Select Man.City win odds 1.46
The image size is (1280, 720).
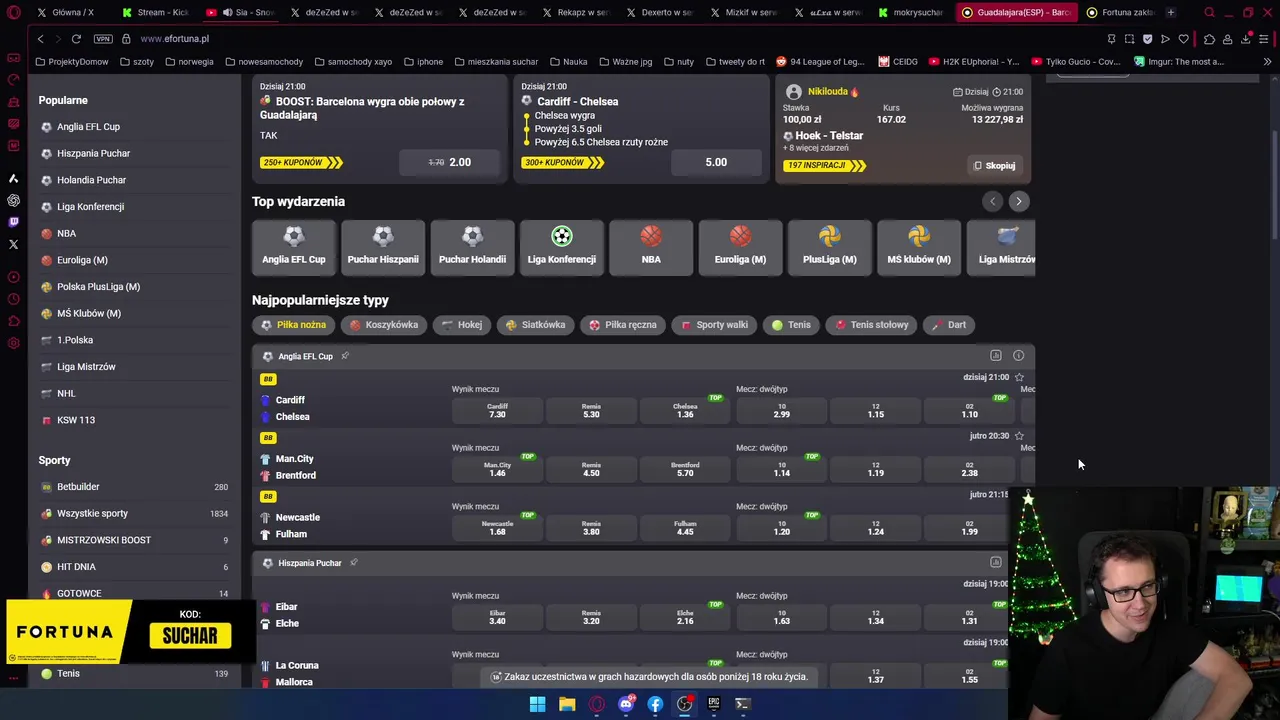click(x=497, y=469)
